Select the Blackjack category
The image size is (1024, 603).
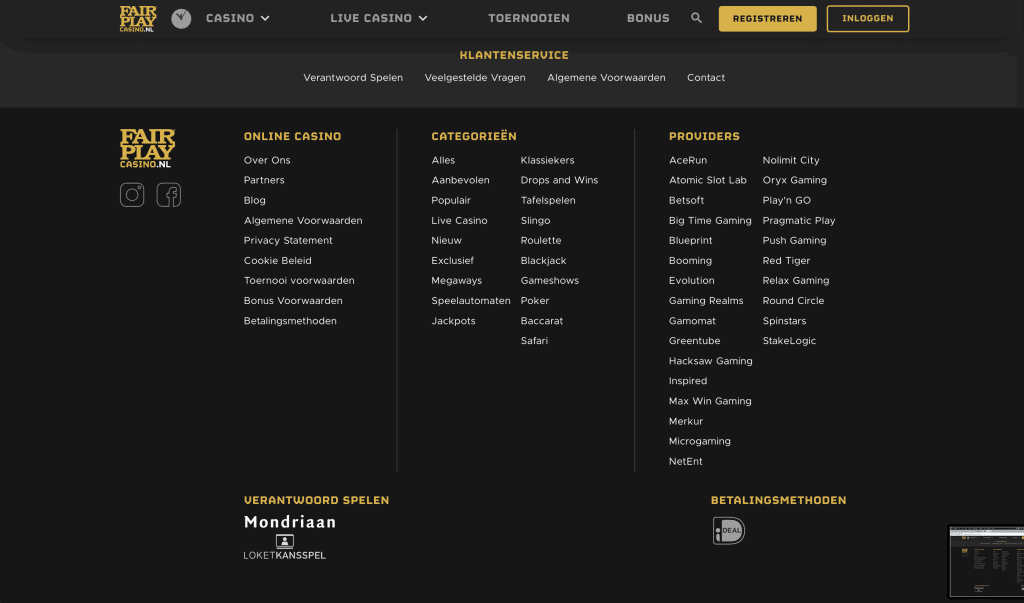pos(543,261)
